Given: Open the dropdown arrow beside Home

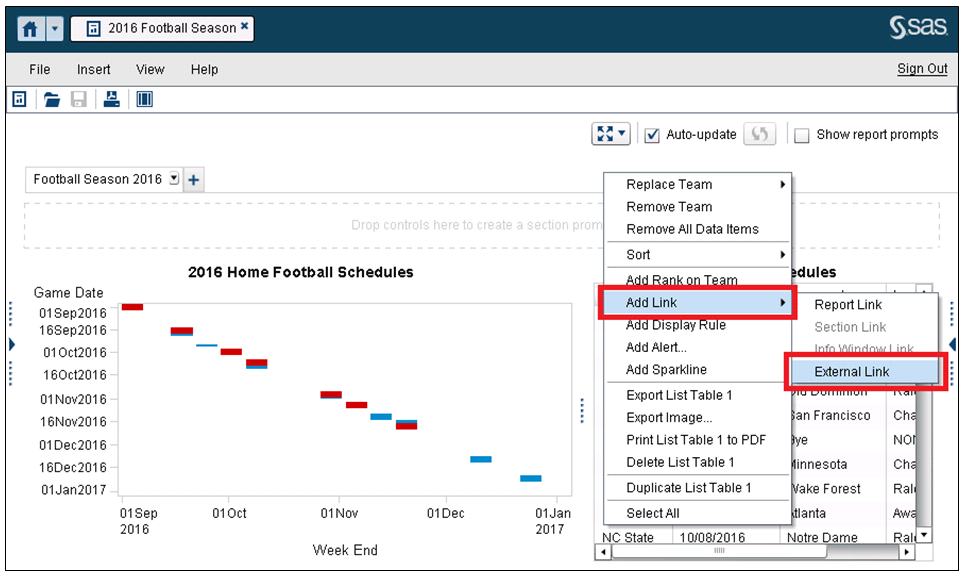Looking at the screenshot, I should click(x=54, y=29).
